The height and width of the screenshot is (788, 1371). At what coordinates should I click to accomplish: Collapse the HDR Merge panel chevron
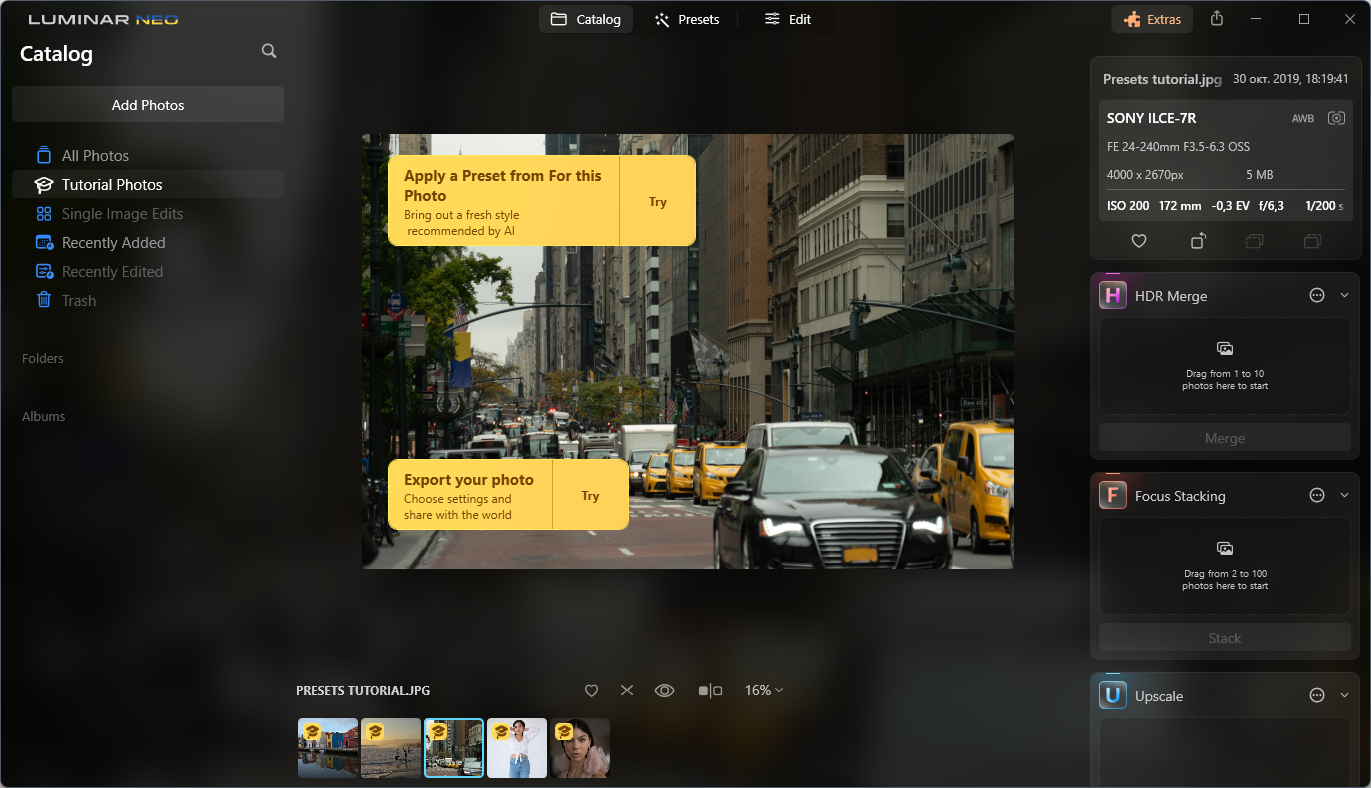1344,295
